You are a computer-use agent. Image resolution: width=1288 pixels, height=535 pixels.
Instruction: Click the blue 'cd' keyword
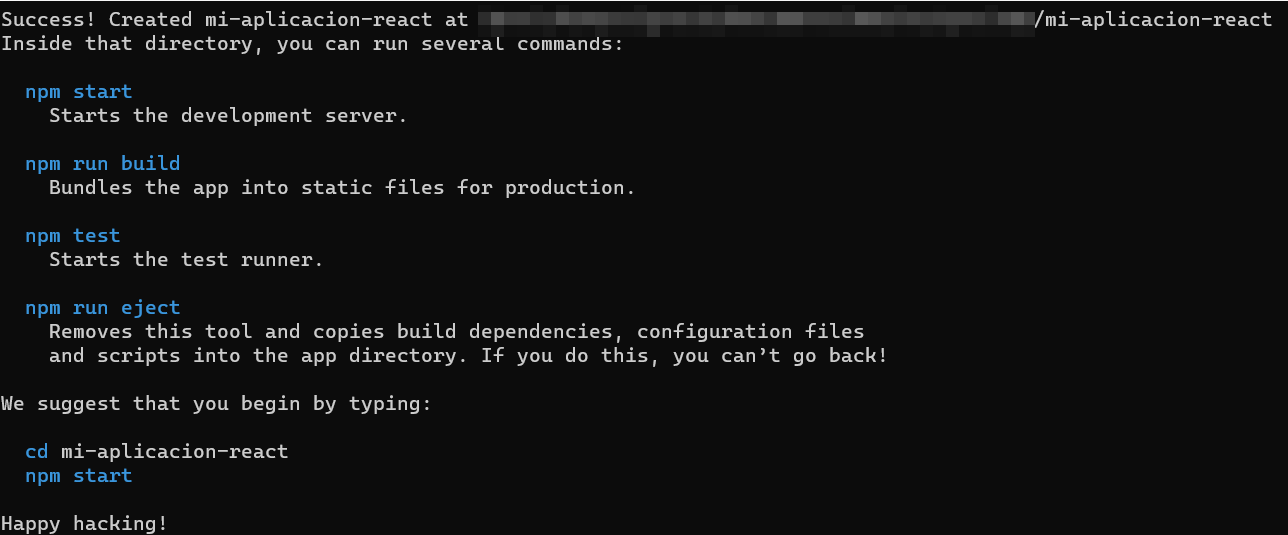(37, 451)
